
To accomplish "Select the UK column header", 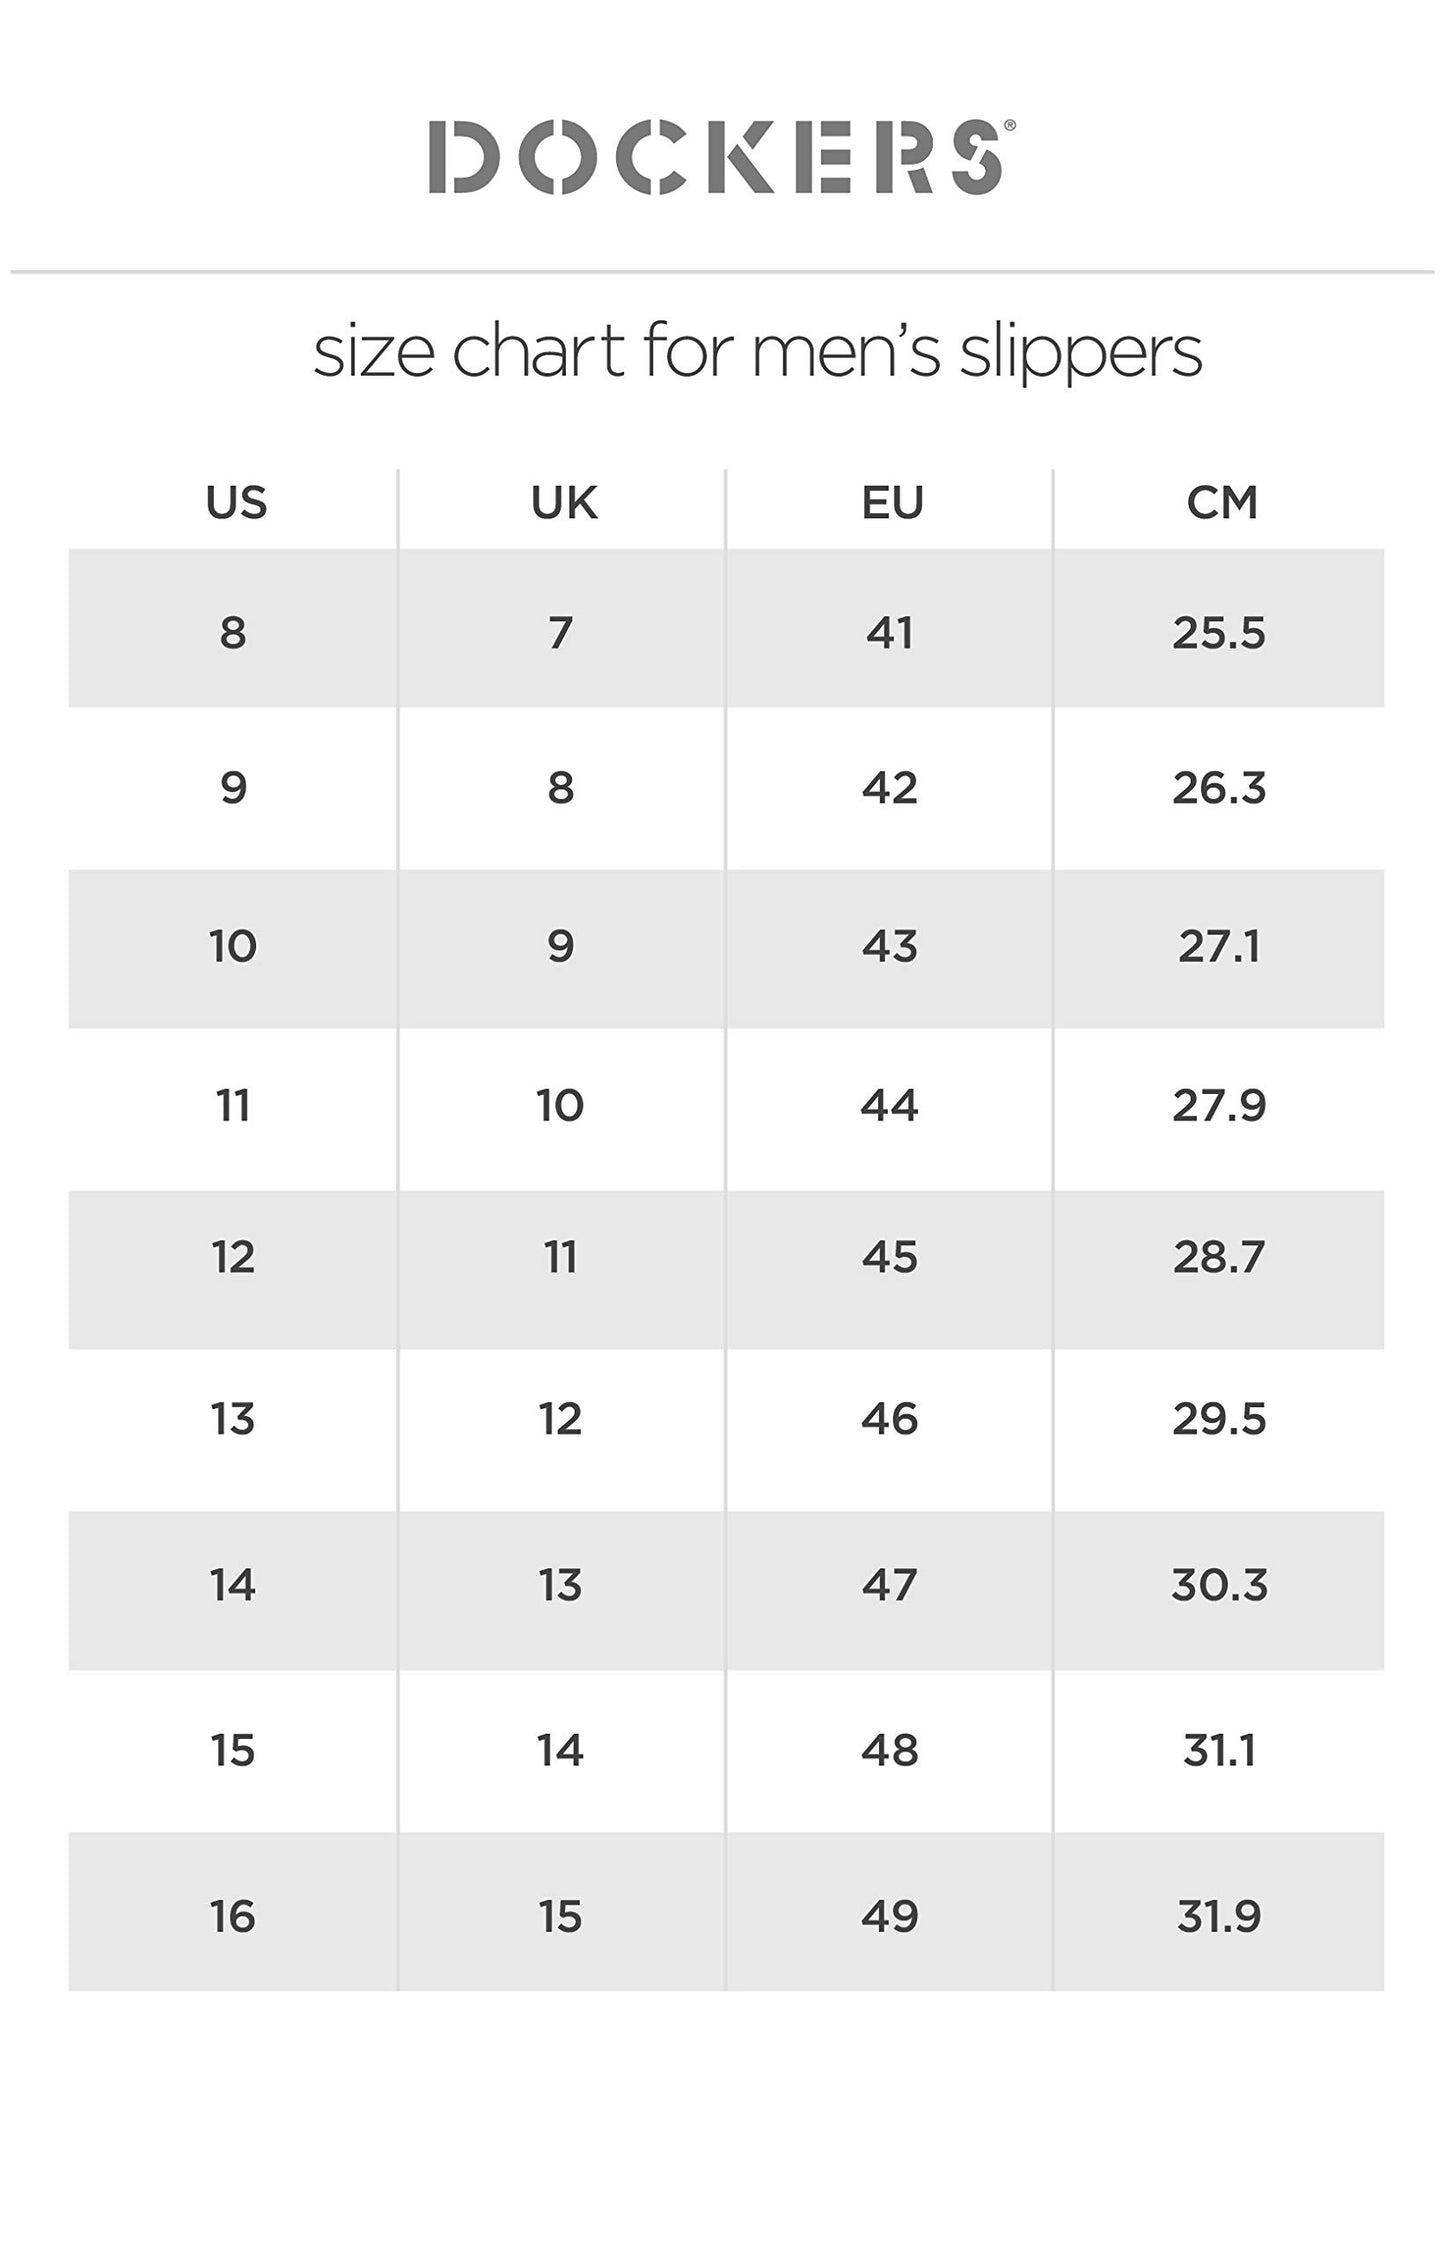I will 564,502.
